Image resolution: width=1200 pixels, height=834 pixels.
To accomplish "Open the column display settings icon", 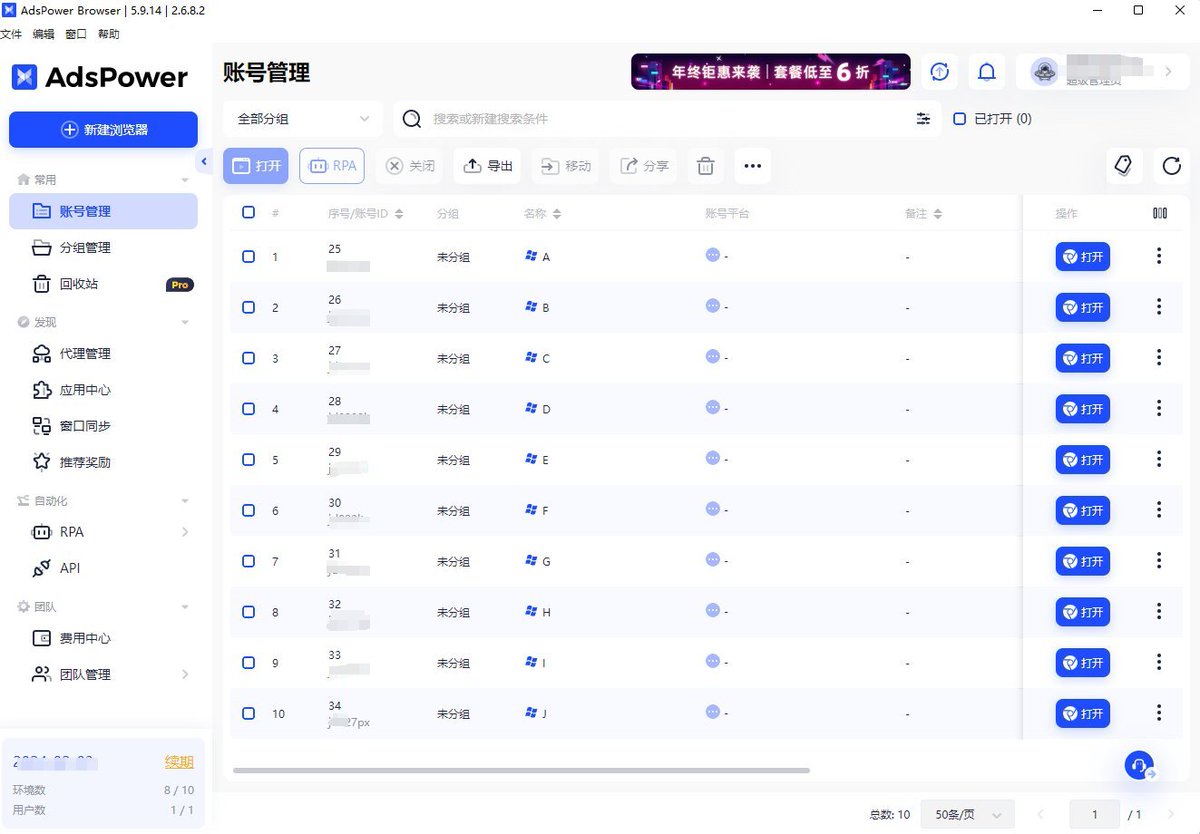I will coord(1159,212).
